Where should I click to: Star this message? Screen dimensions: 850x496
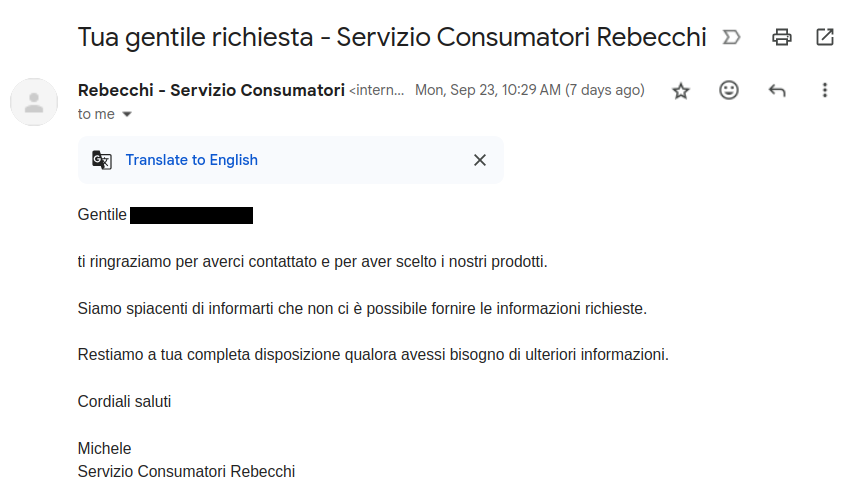click(681, 91)
